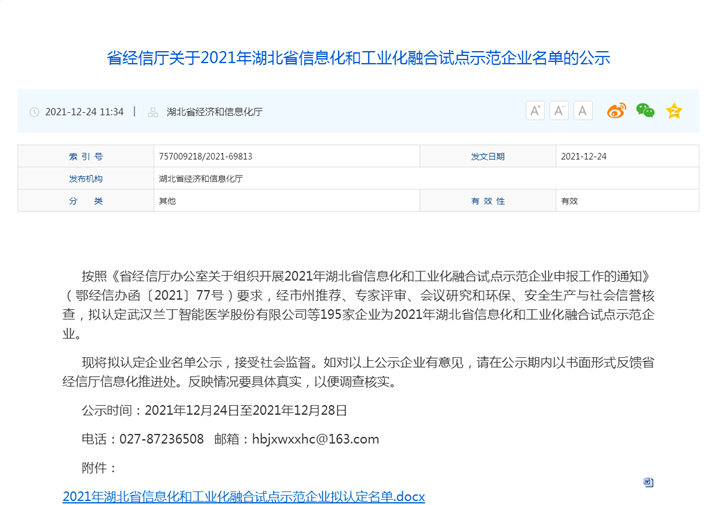Click the 发布机构 label cell

pyautogui.click(x=86, y=179)
